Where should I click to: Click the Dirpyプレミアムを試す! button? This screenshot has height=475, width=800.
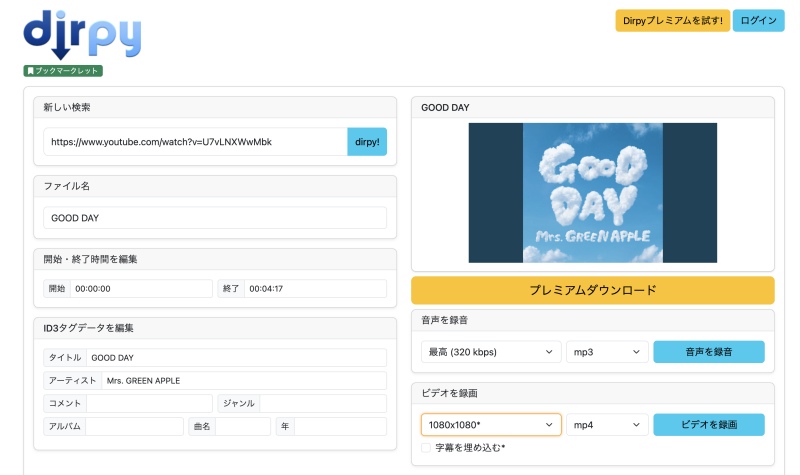pos(672,20)
